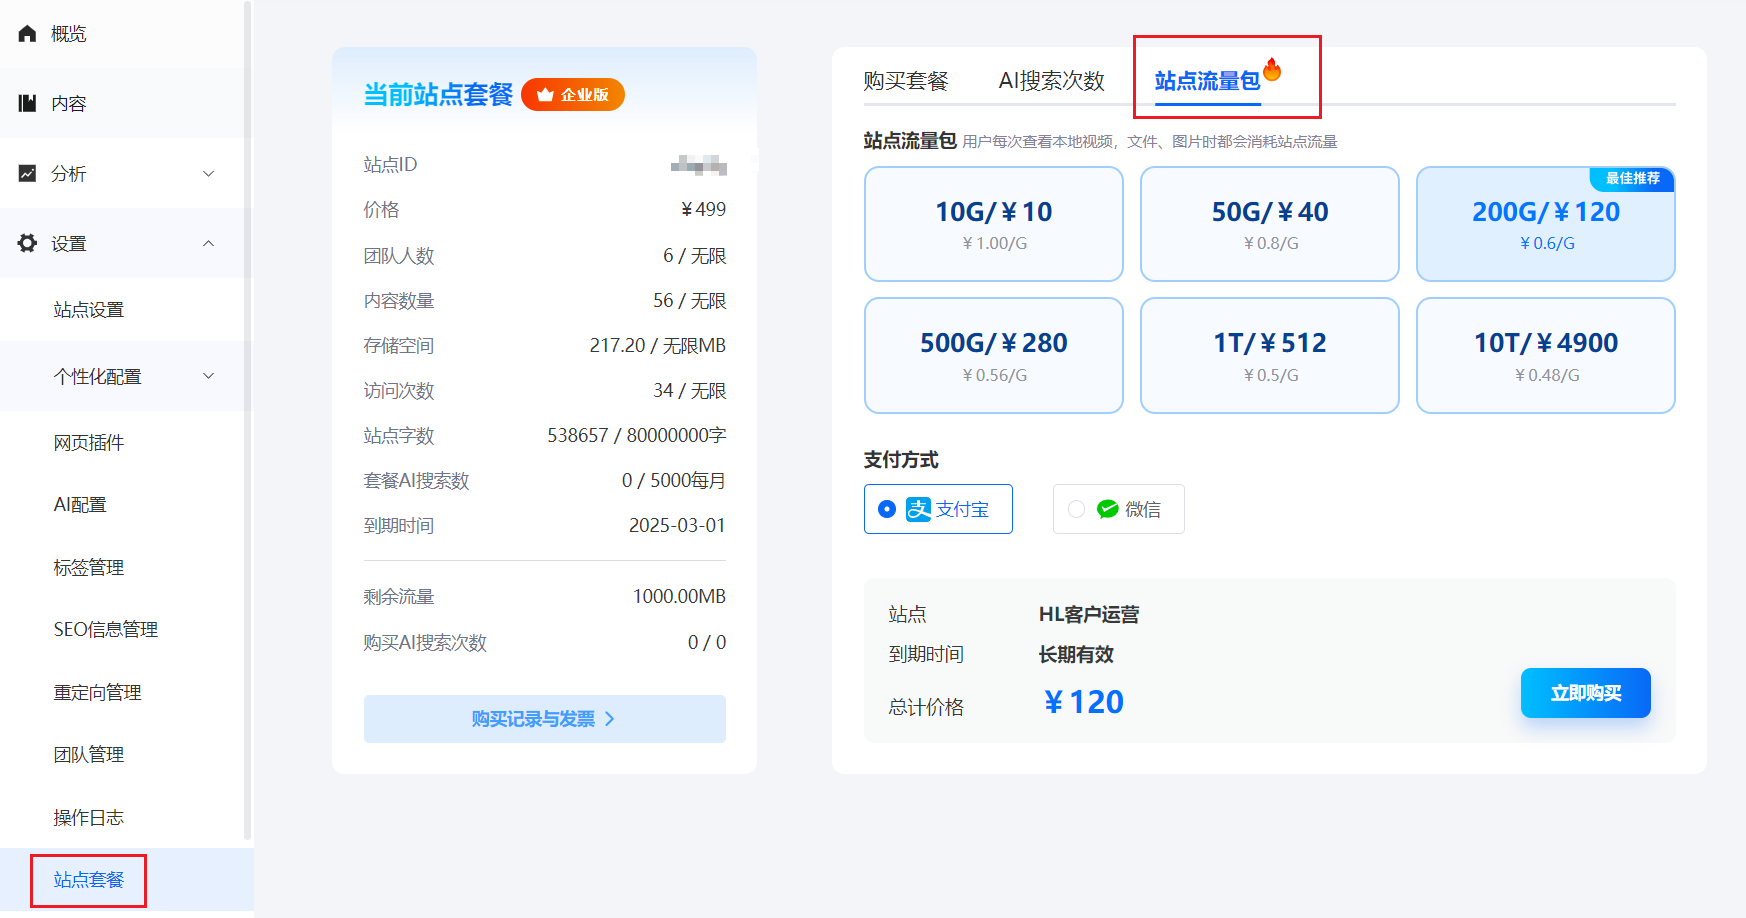
Task: Select the 500G/￥280 traffic package
Action: pos(994,355)
